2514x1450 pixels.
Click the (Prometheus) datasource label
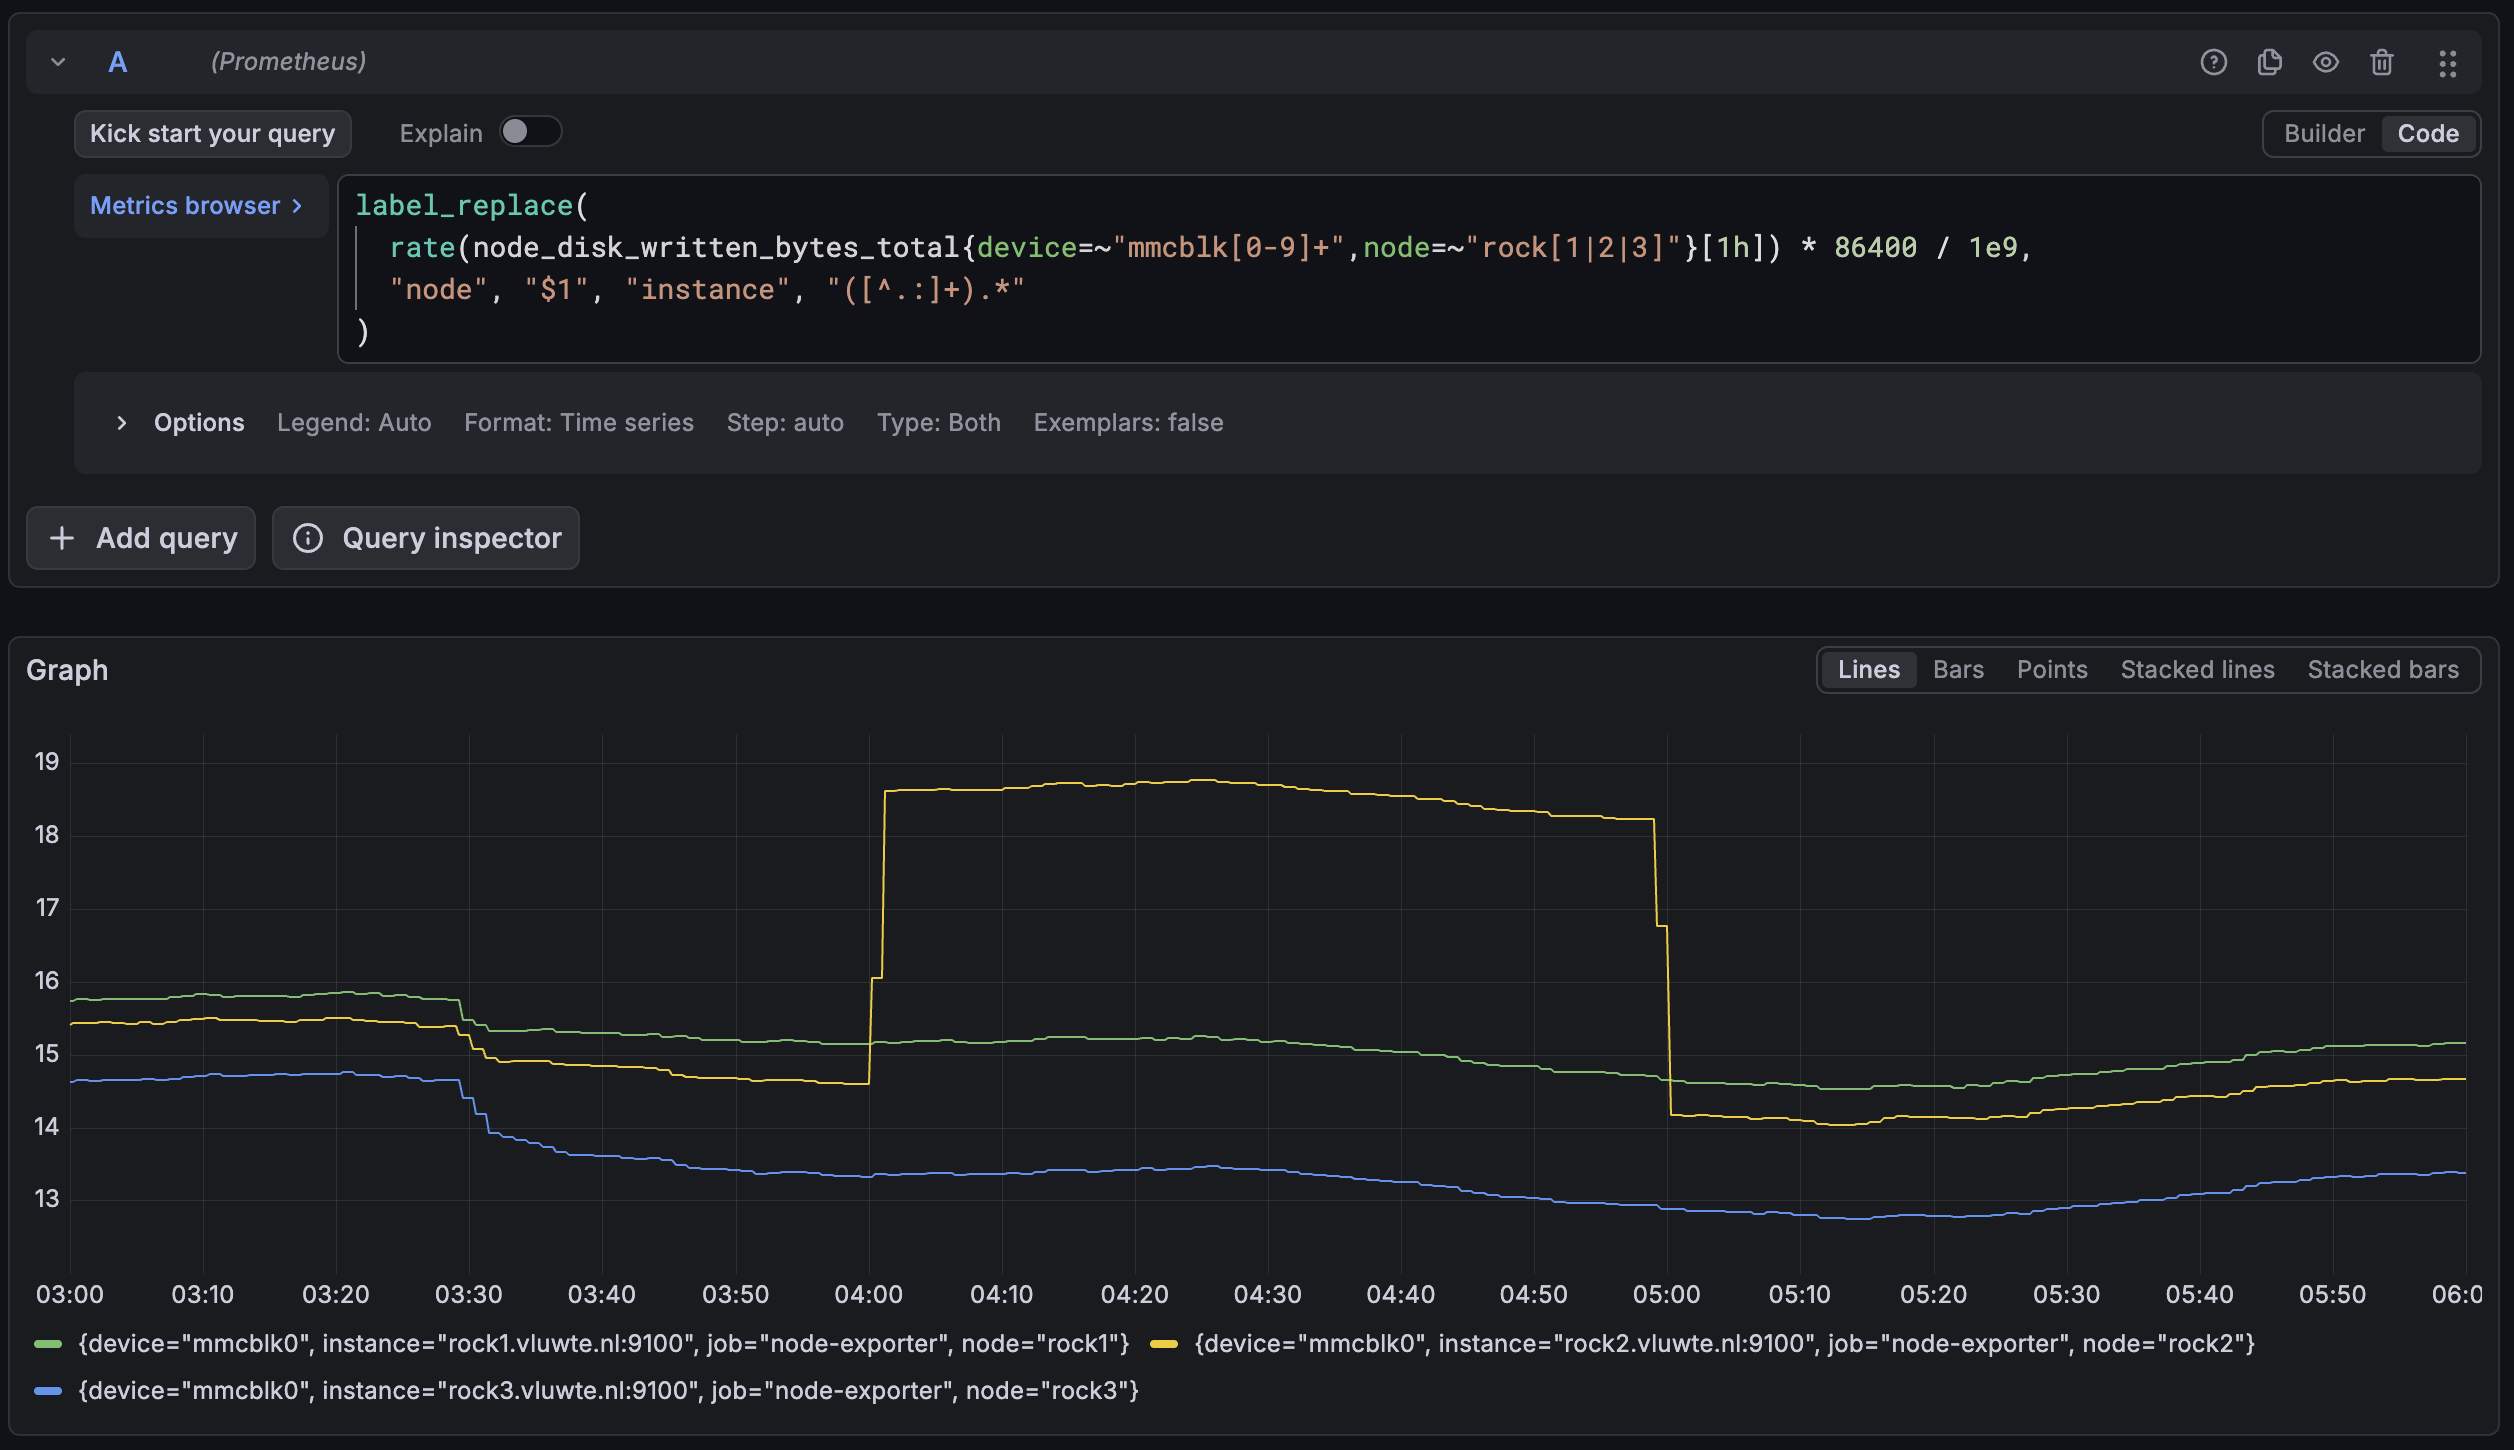[x=288, y=62]
